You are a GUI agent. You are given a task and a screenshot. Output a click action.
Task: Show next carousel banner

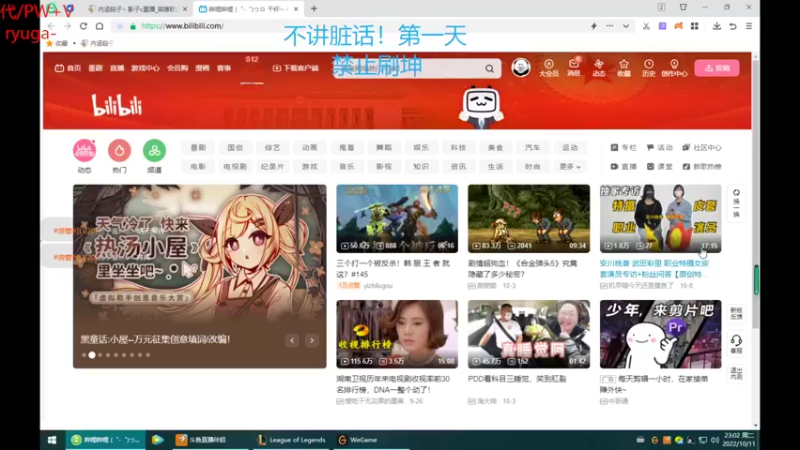point(312,340)
